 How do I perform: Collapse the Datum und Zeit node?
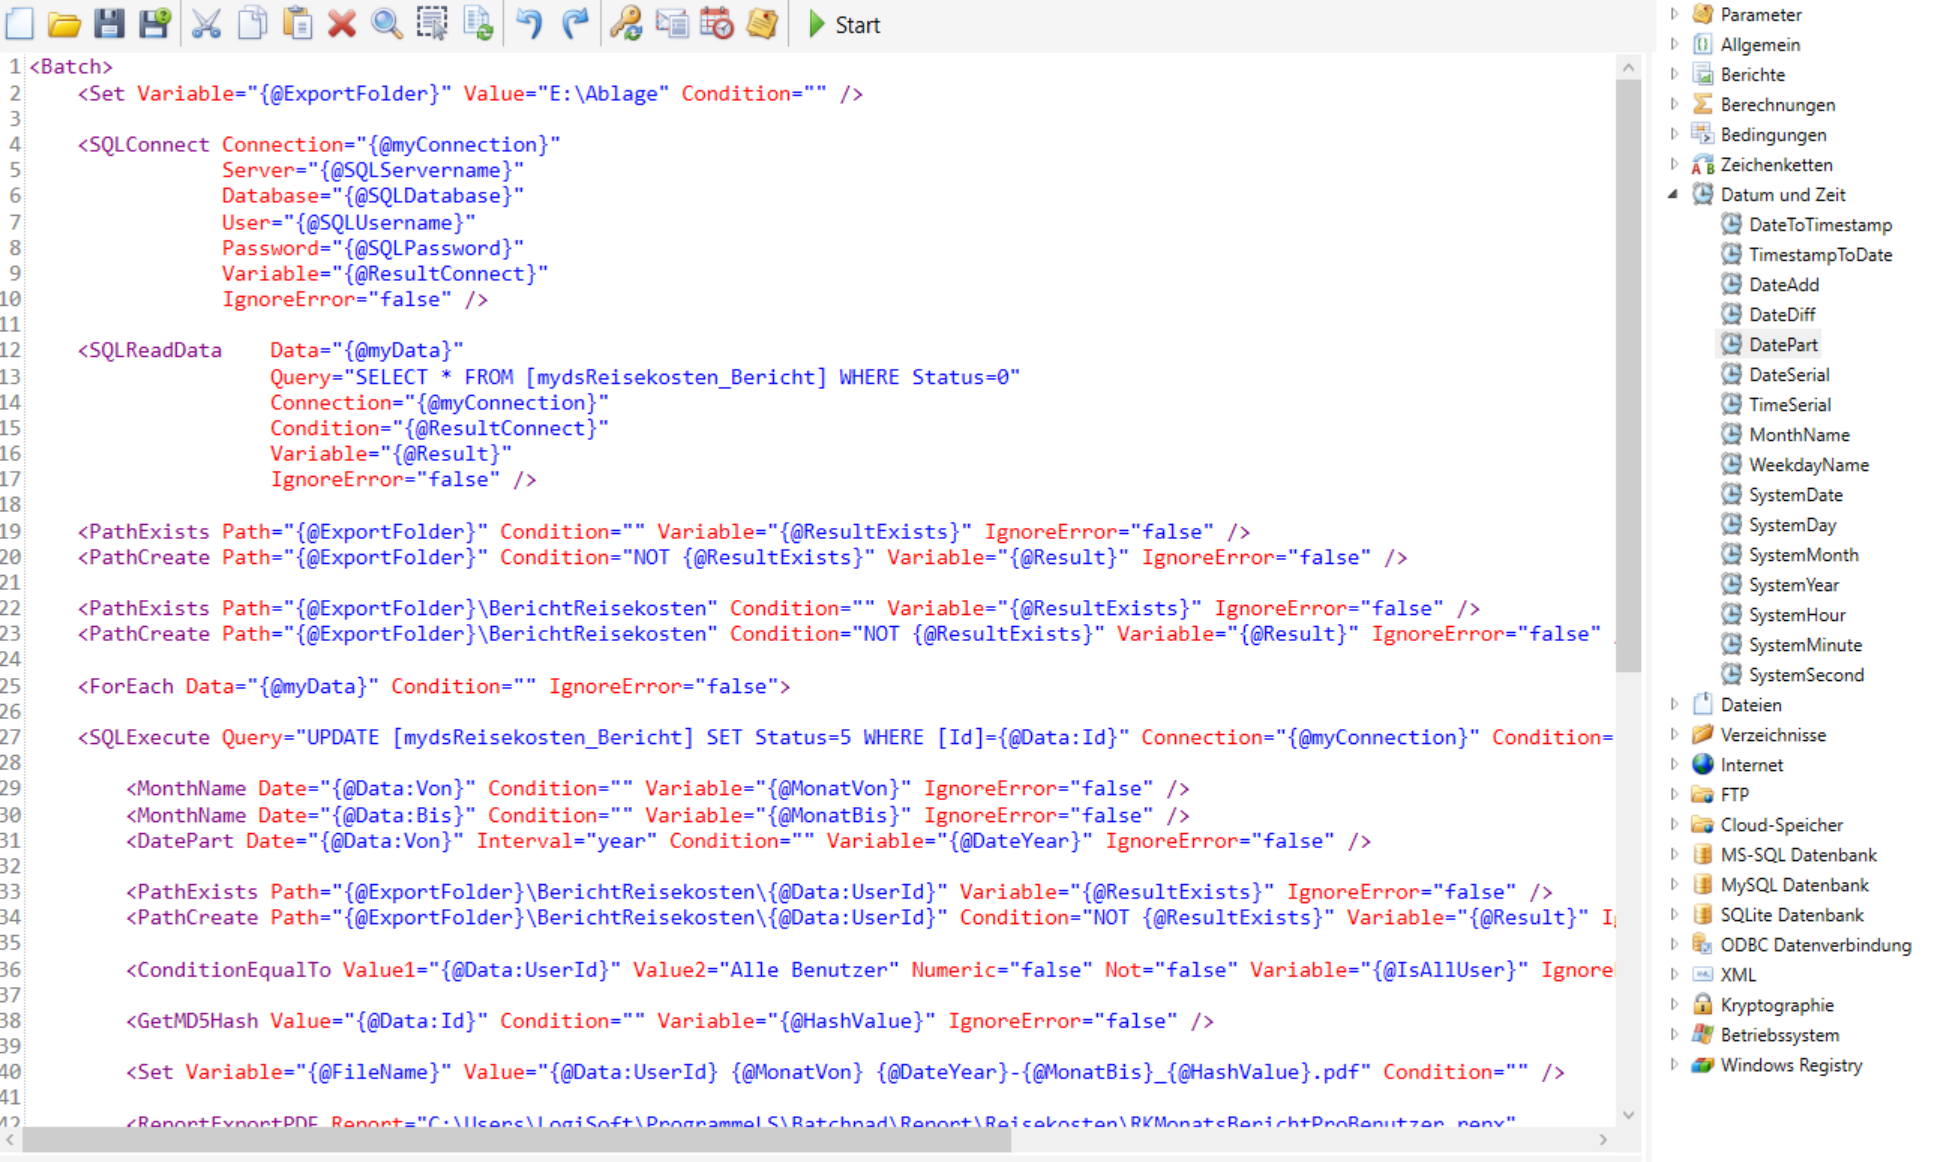(1673, 194)
